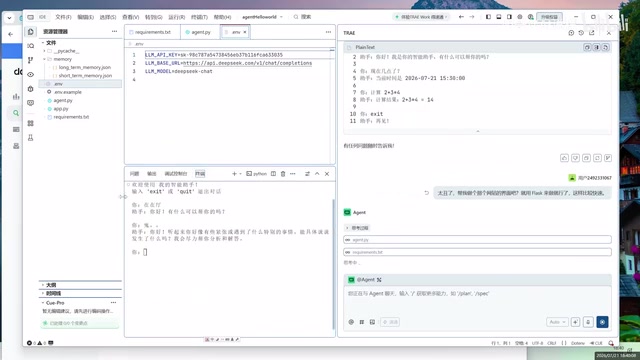Open the 查看(V) menu

(x=131, y=17)
